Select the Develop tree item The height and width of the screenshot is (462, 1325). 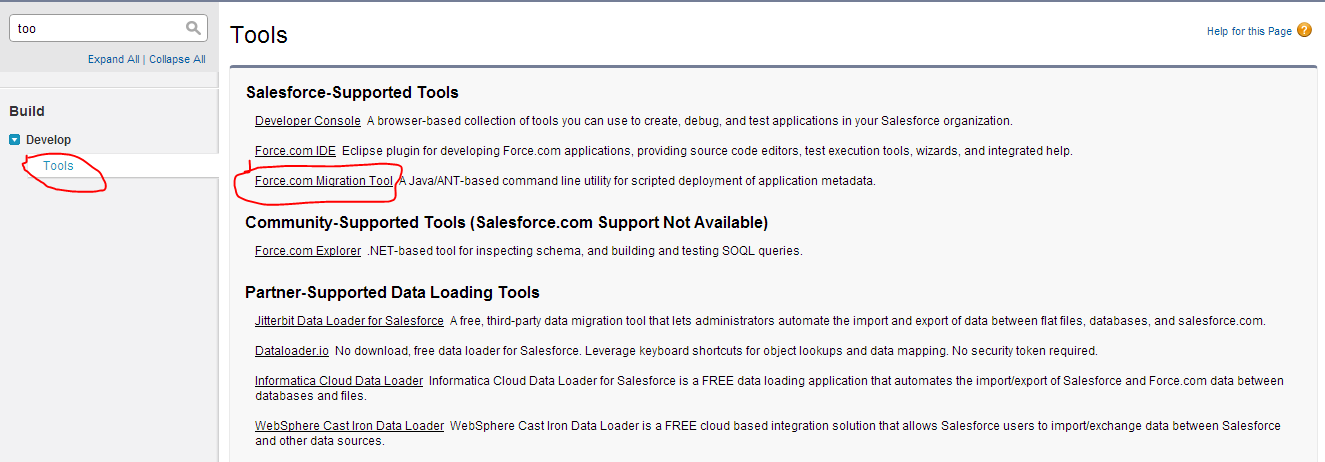[x=48, y=140]
